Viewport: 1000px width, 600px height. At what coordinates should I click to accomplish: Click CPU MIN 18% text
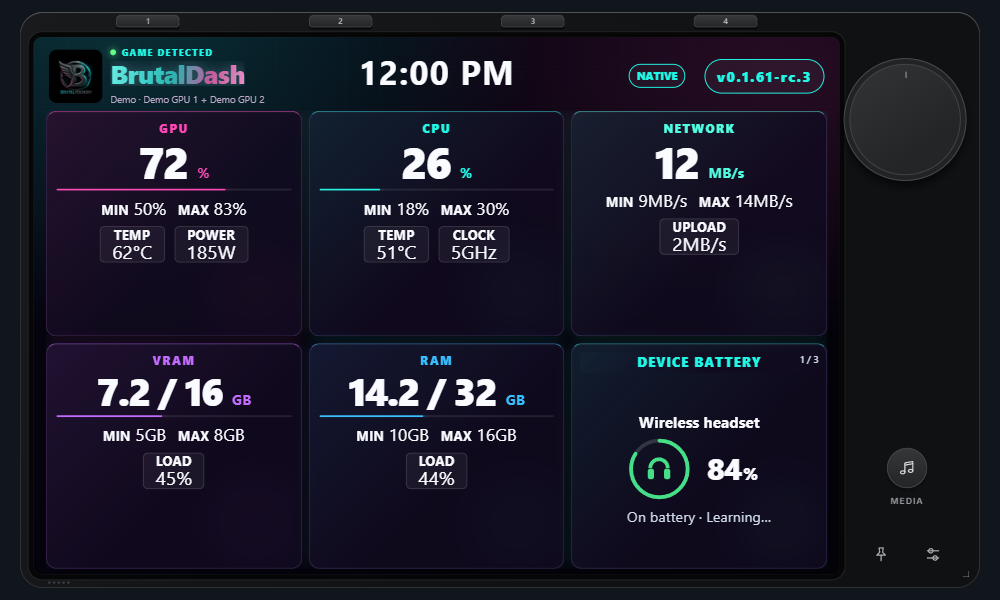click(x=397, y=209)
